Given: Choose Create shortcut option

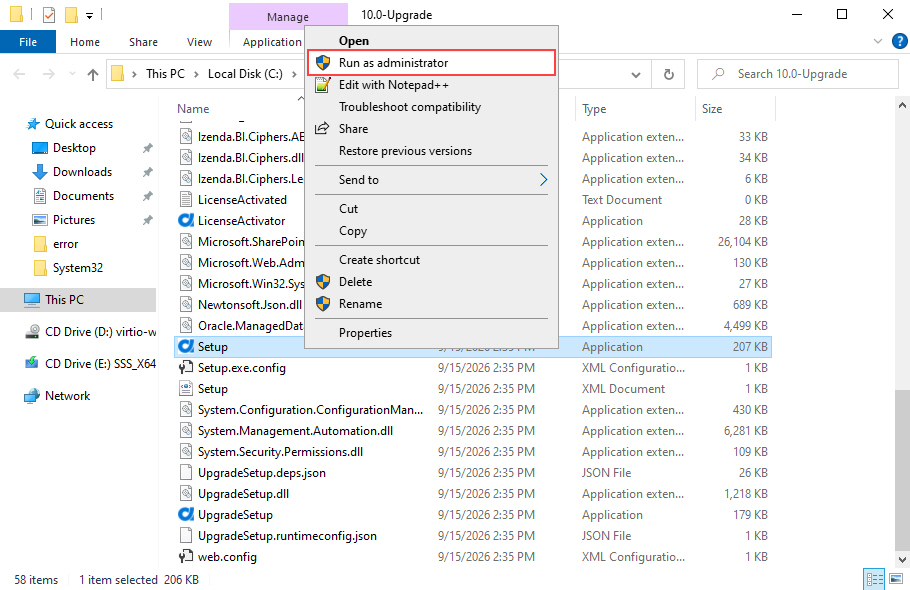Looking at the screenshot, I should click(431, 260).
